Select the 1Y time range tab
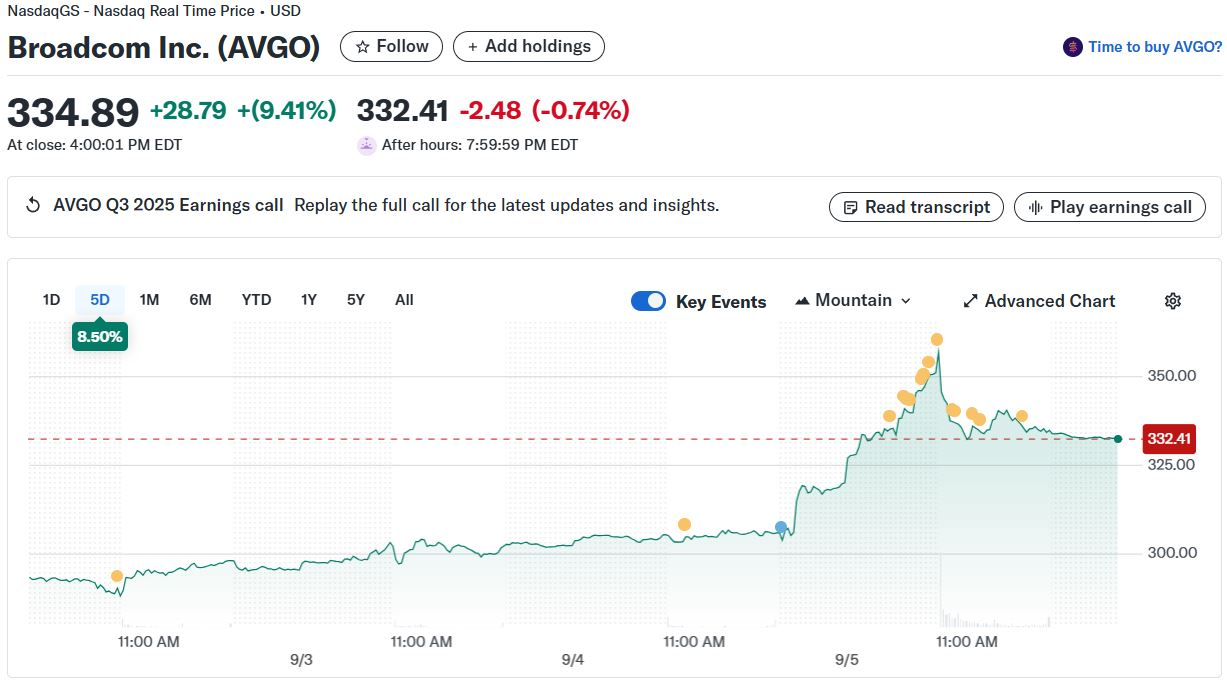1227x684 pixels. (308, 300)
